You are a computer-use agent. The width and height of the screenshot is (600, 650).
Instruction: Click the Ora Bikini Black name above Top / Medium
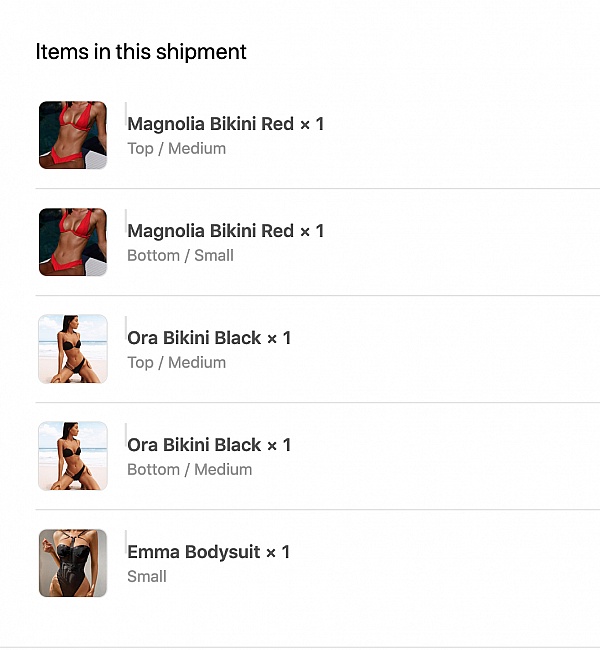(x=194, y=338)
